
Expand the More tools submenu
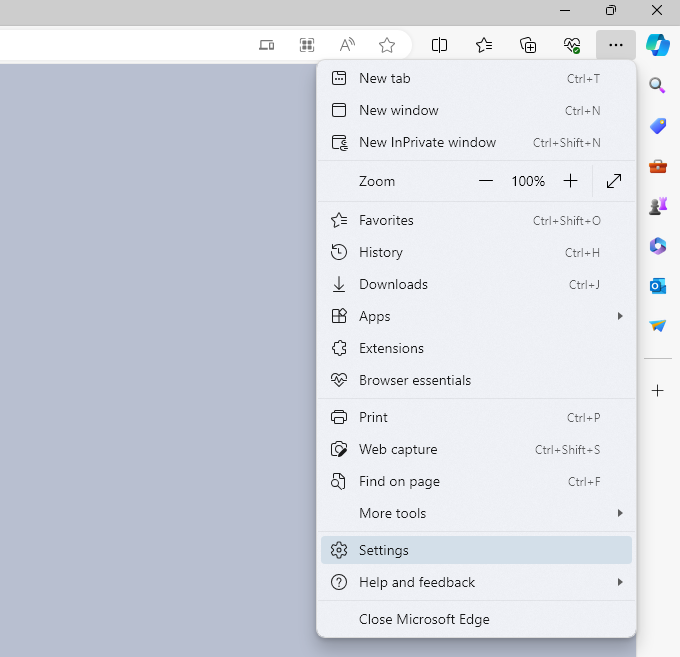coord(620,513)
